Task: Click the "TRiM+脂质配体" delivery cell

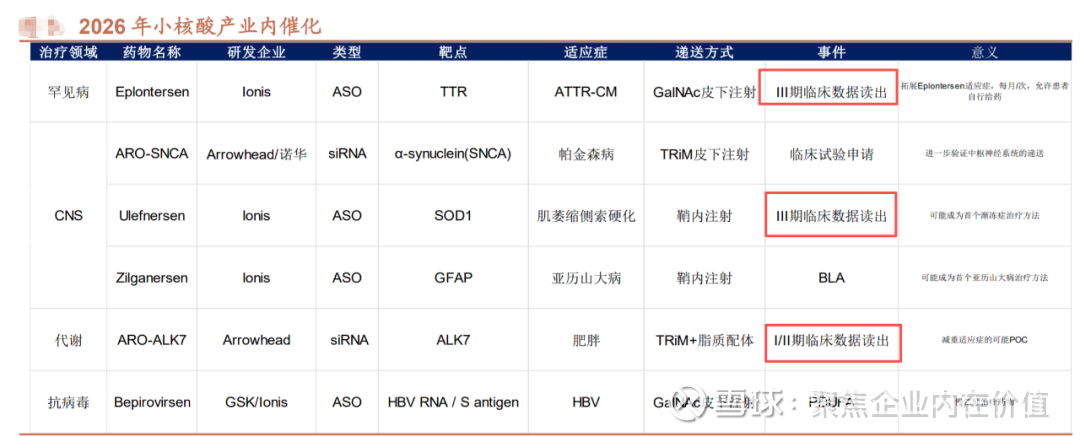Action: 704,340
